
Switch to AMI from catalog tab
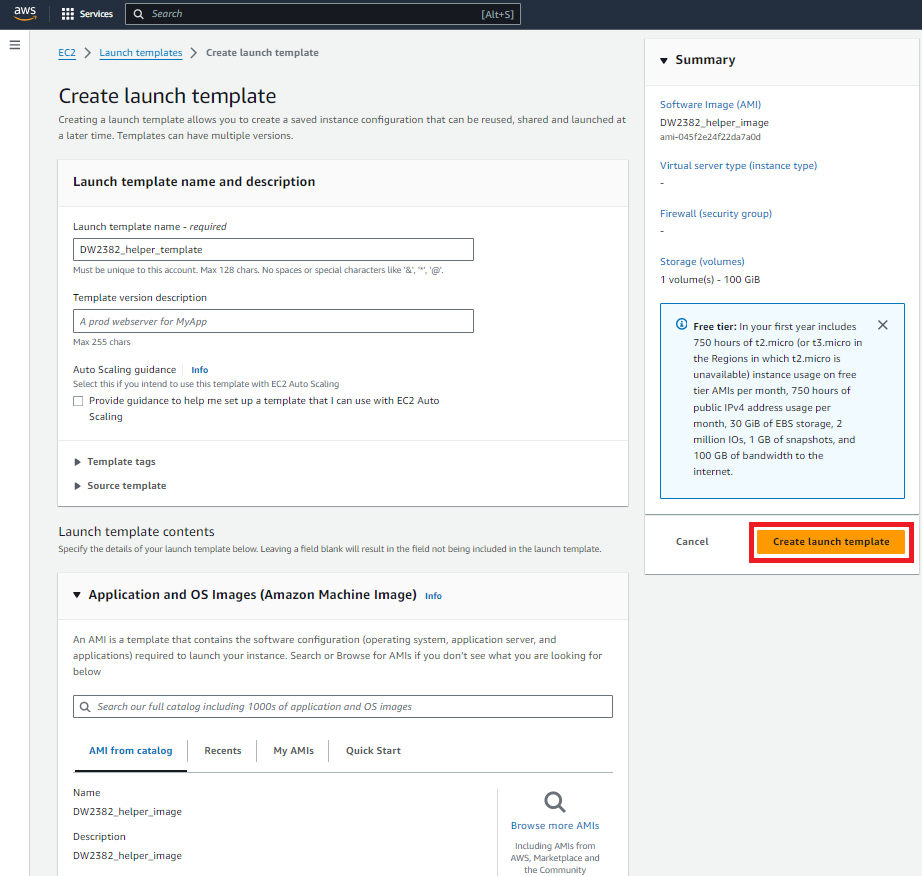pos(131,751)
